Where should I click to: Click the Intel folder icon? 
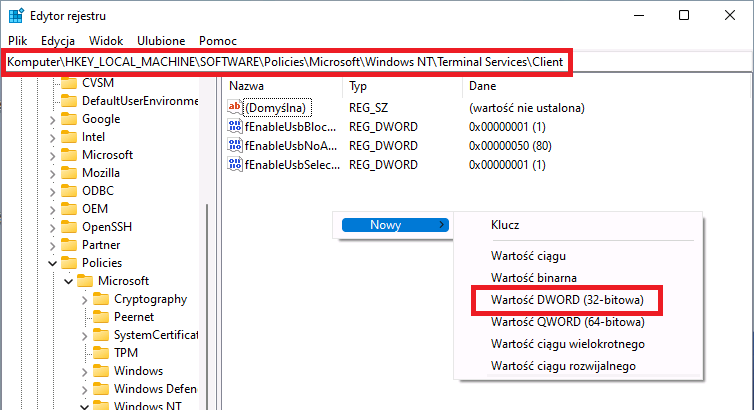tap(69, 137)
